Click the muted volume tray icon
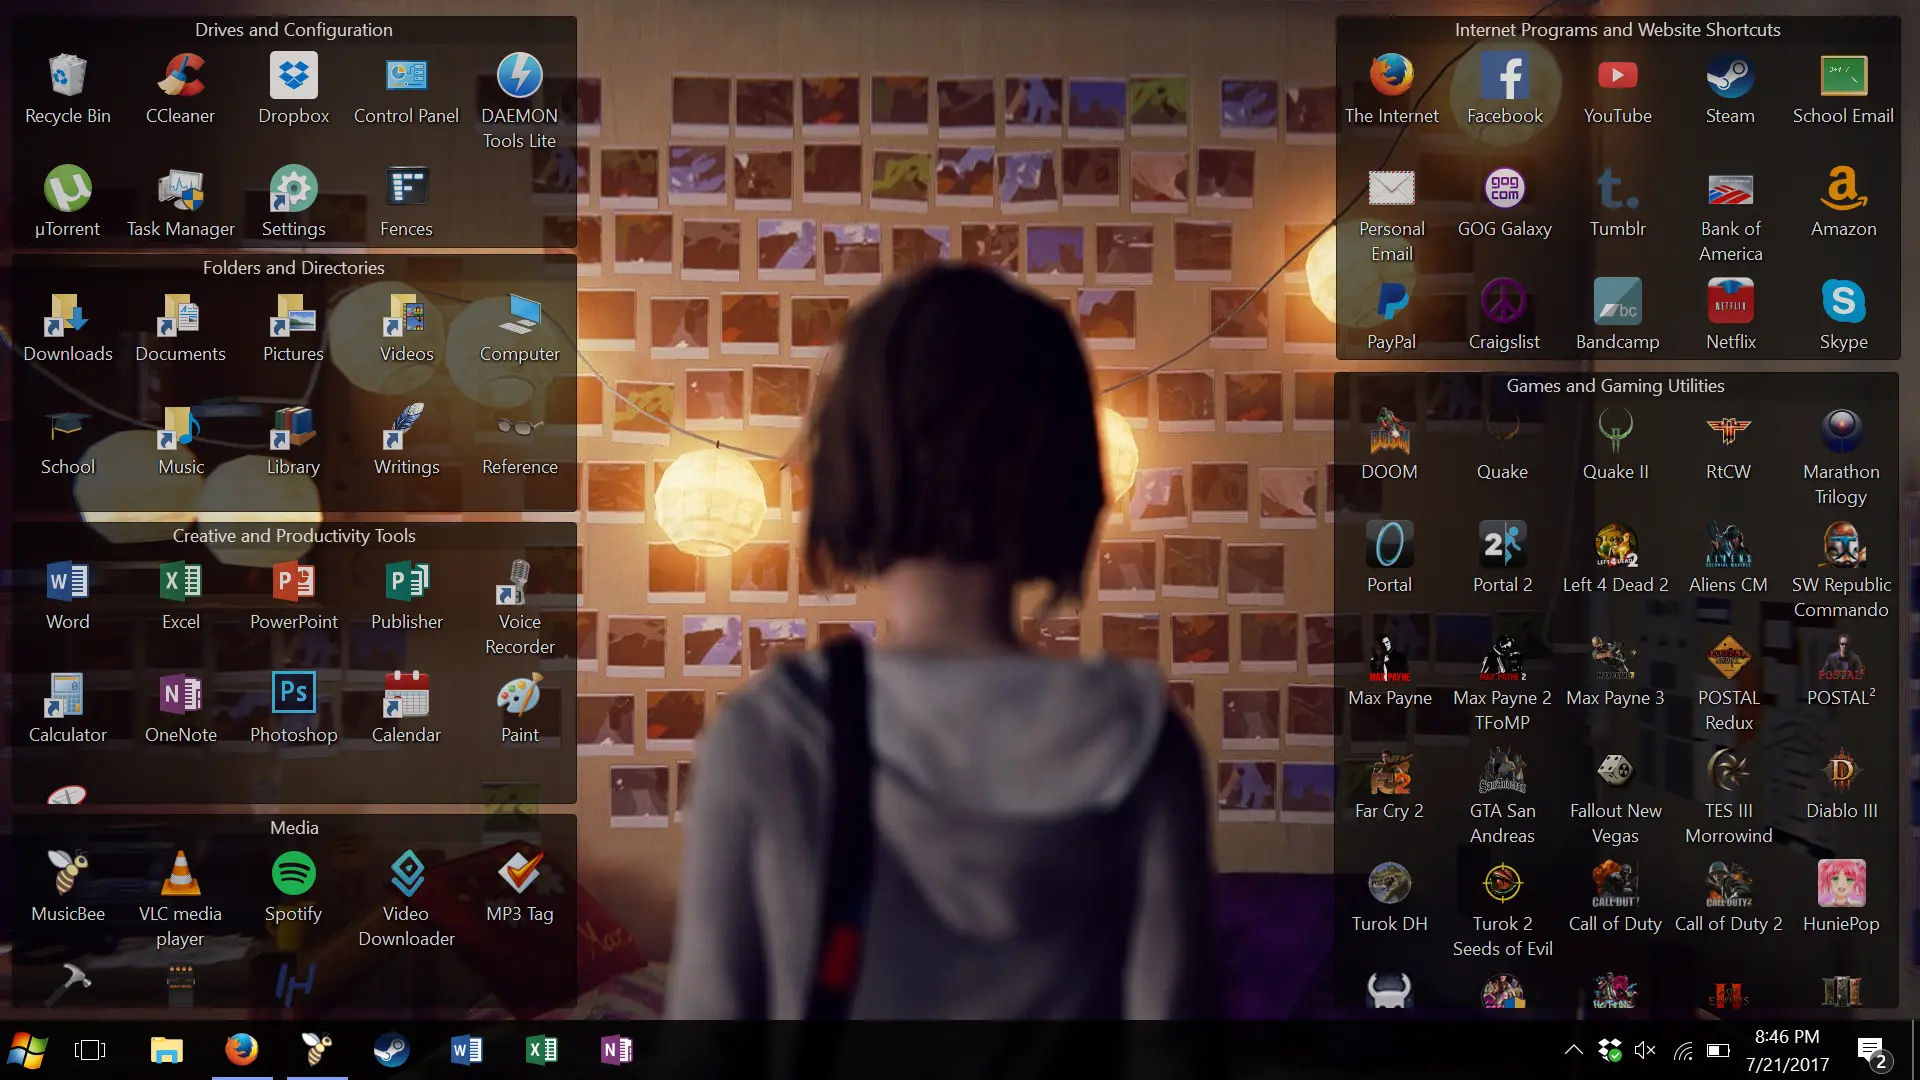Image resolution: width=1920 pixels, height=1080 pixels. click(x=1645, y=1050)
